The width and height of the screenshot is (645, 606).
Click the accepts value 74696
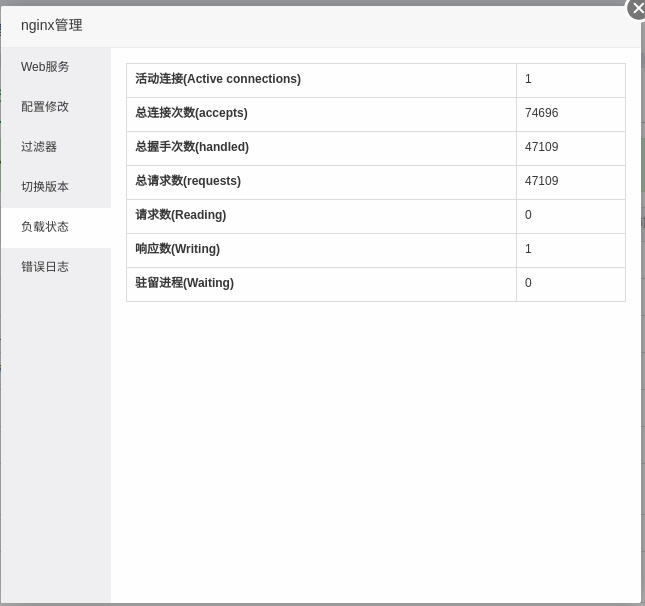coord(541,113)
